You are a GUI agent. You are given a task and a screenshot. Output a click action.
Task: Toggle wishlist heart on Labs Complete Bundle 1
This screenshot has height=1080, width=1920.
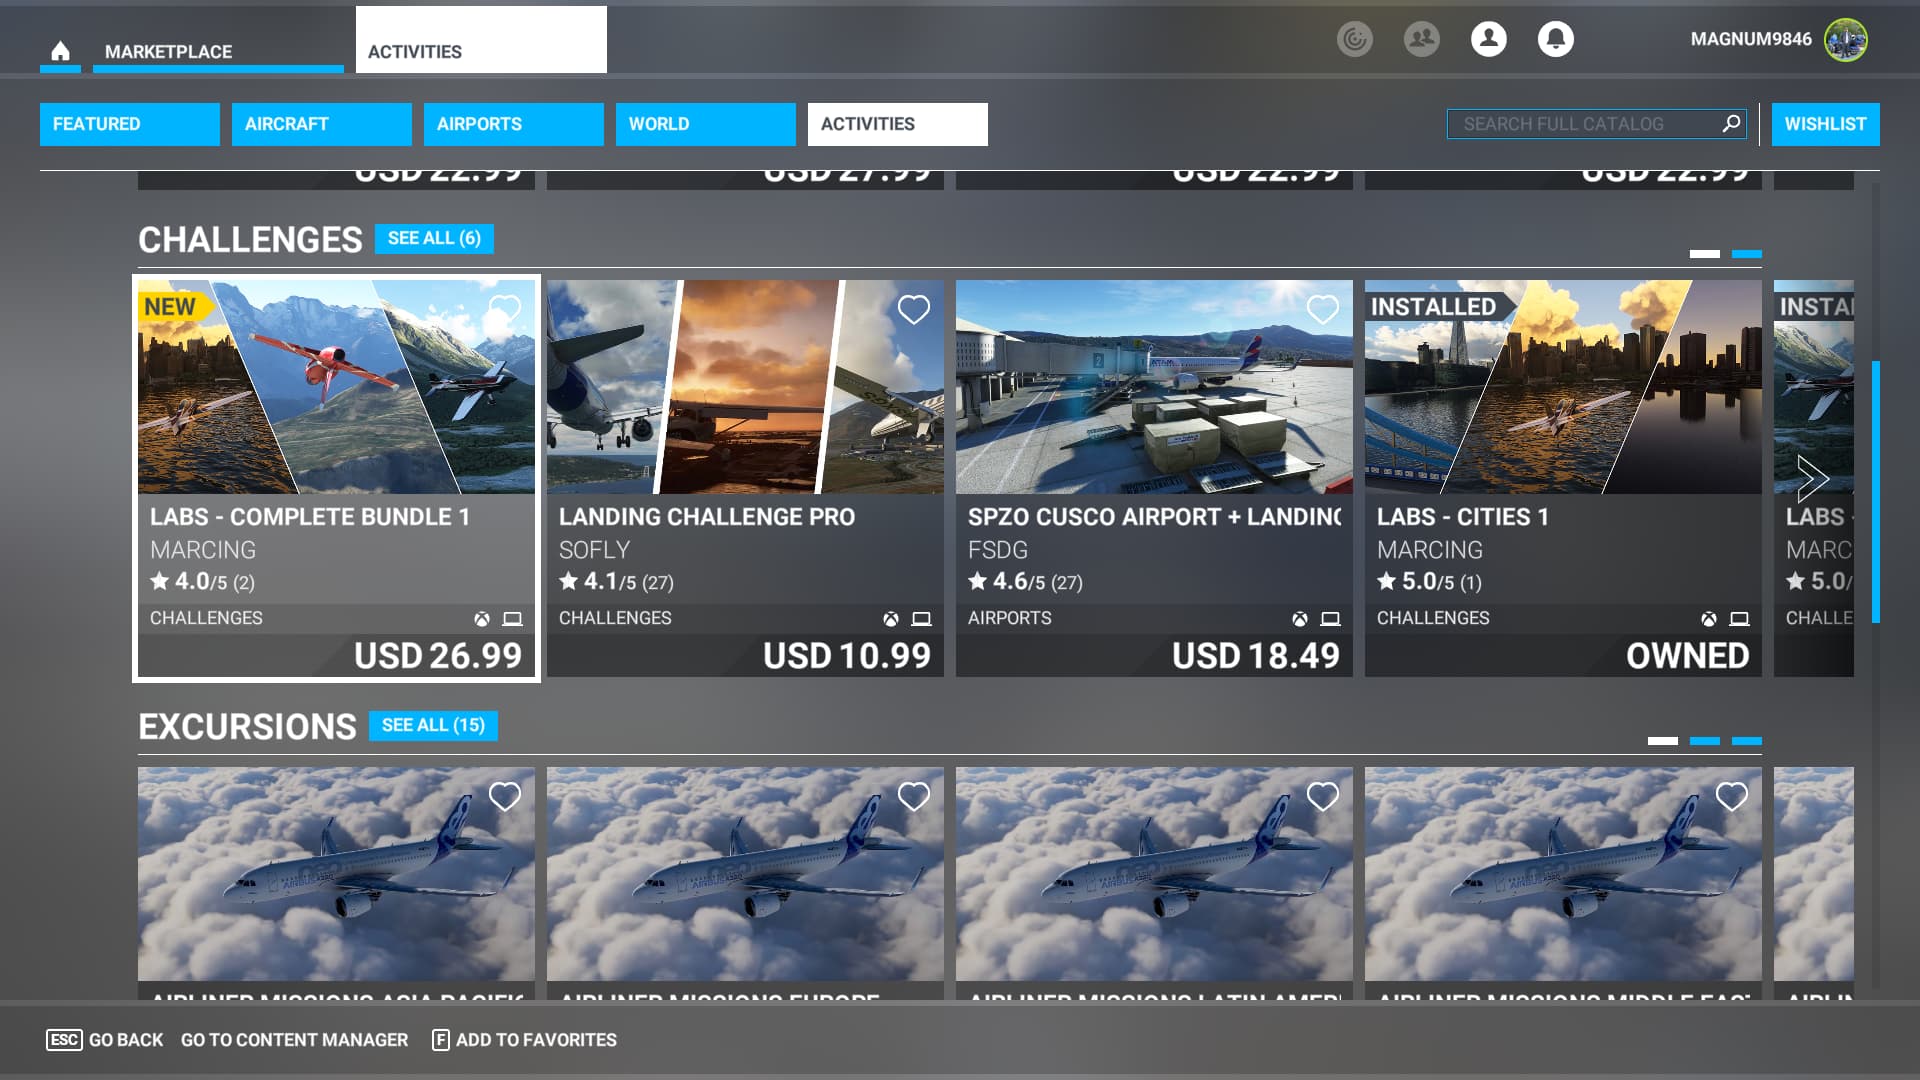[504, 310]
